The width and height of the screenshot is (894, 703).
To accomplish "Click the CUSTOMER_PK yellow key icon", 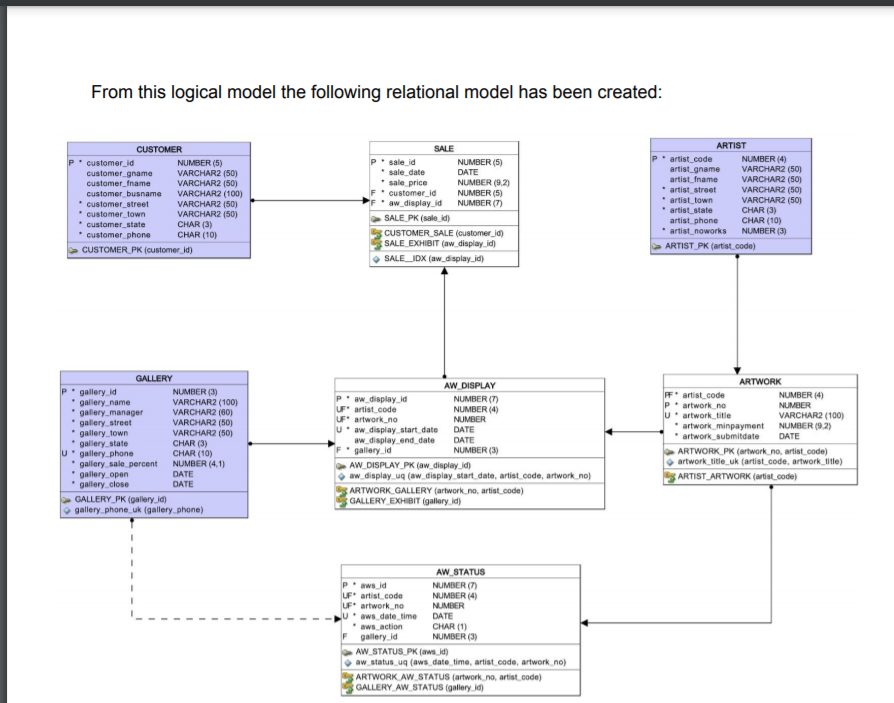I will [74, 248].
